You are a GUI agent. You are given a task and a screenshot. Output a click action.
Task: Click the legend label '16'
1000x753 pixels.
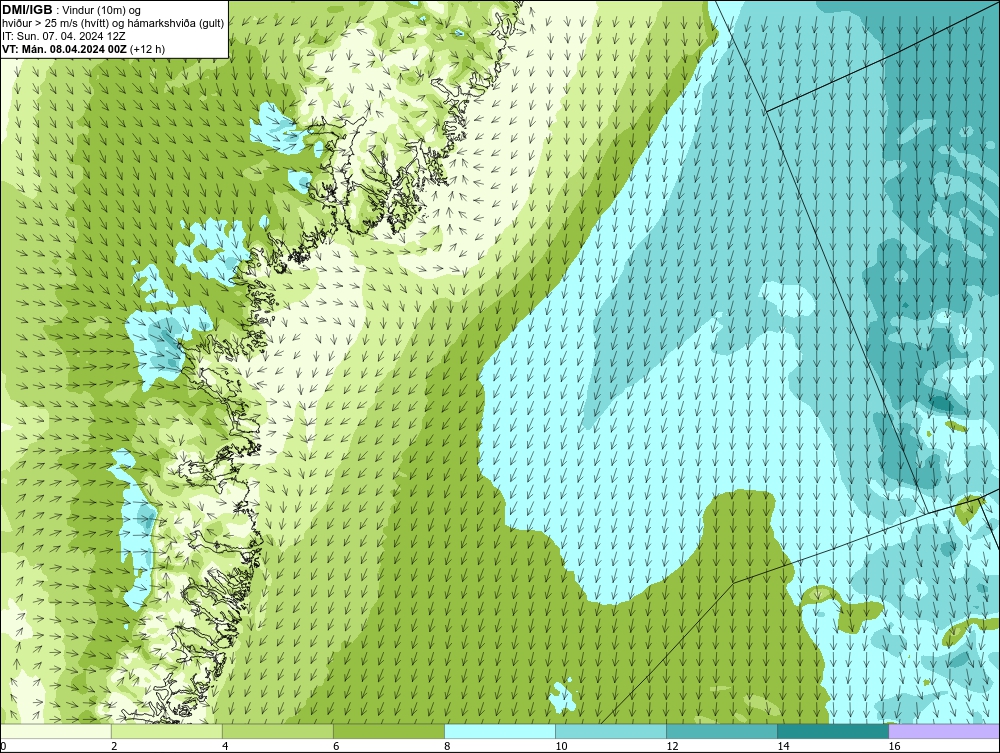894,746
